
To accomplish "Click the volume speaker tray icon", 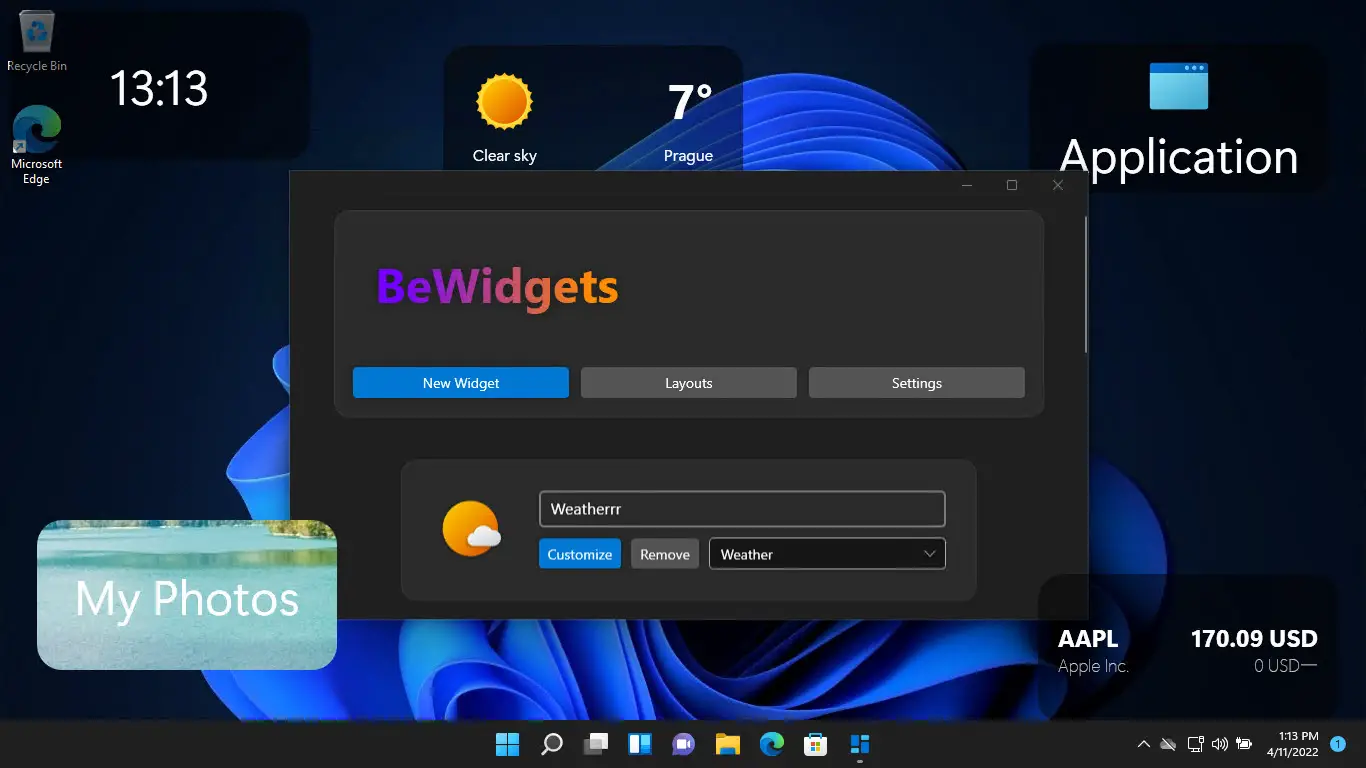I will click(1219, 744).
